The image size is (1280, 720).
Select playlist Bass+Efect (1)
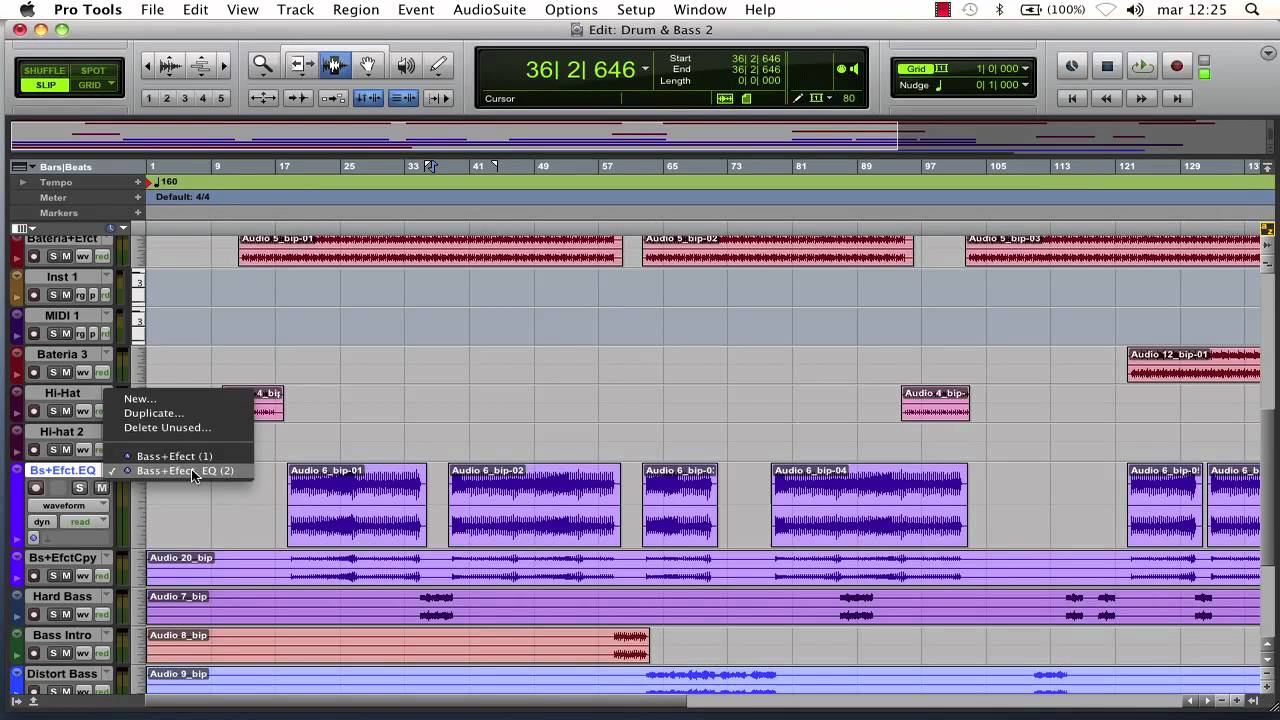(x=174, y=456)
